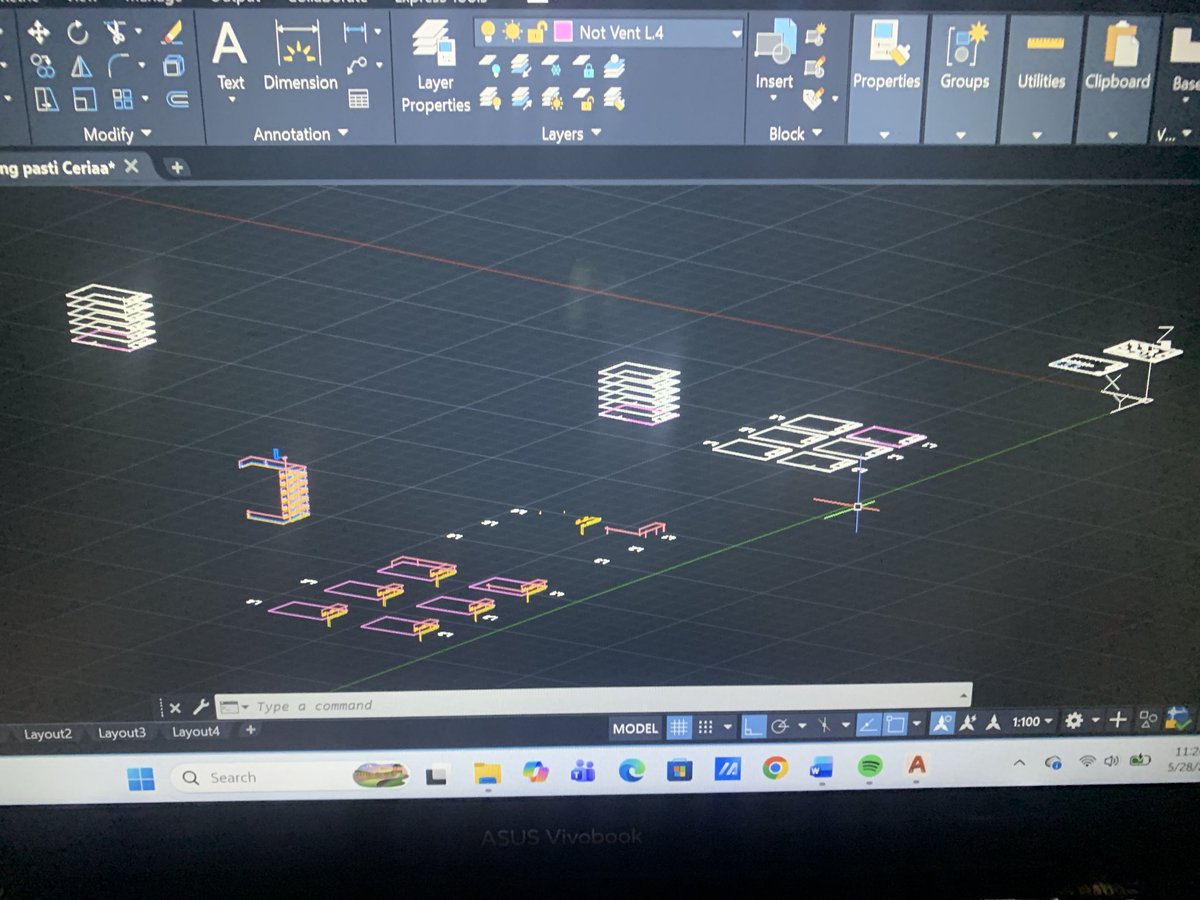1200x900 pixels.
Task: Open a new drawing tab with plus
Action: [177, 167]
